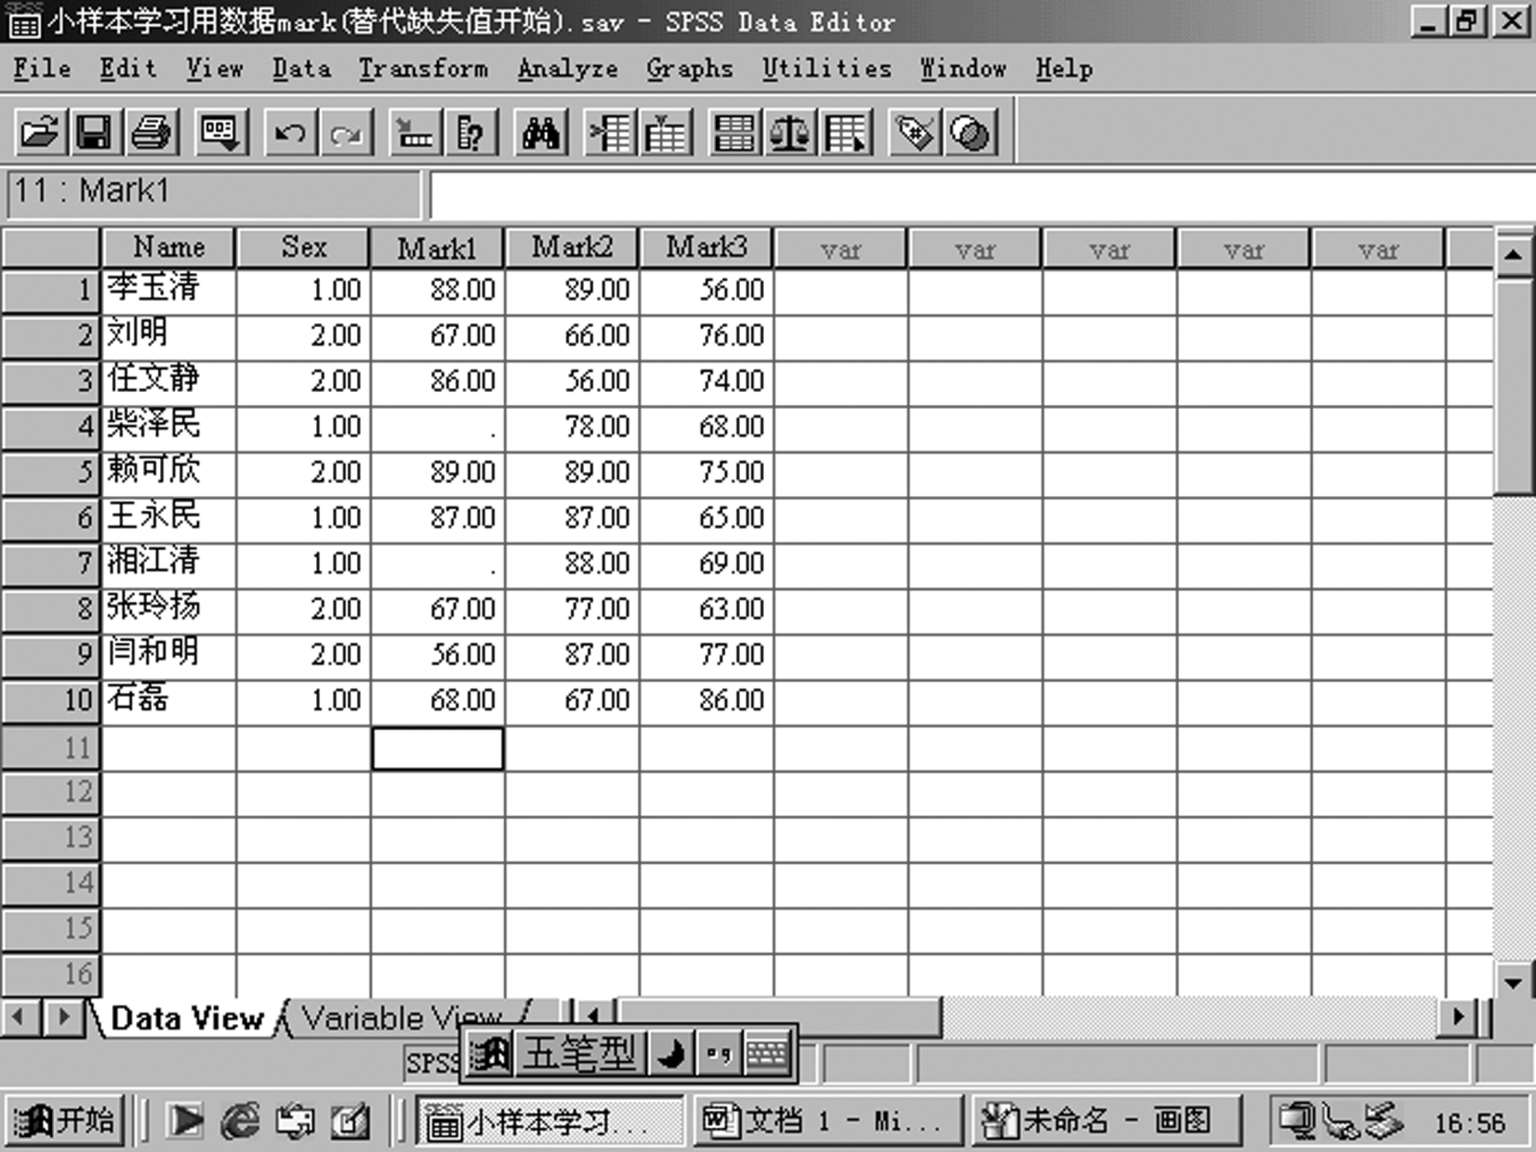Open the File menu
The height and width of the screenshot is (1152, 1536).
click(42, 68)
